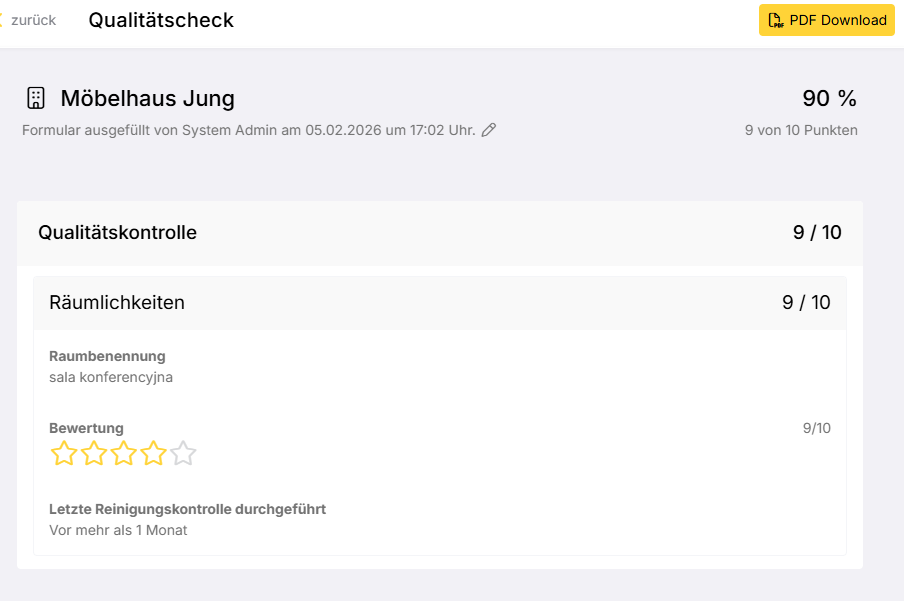904x601 pixels.
Task: Collapse the Räumlichkeiten subsection header
Action: coord(117,303)
